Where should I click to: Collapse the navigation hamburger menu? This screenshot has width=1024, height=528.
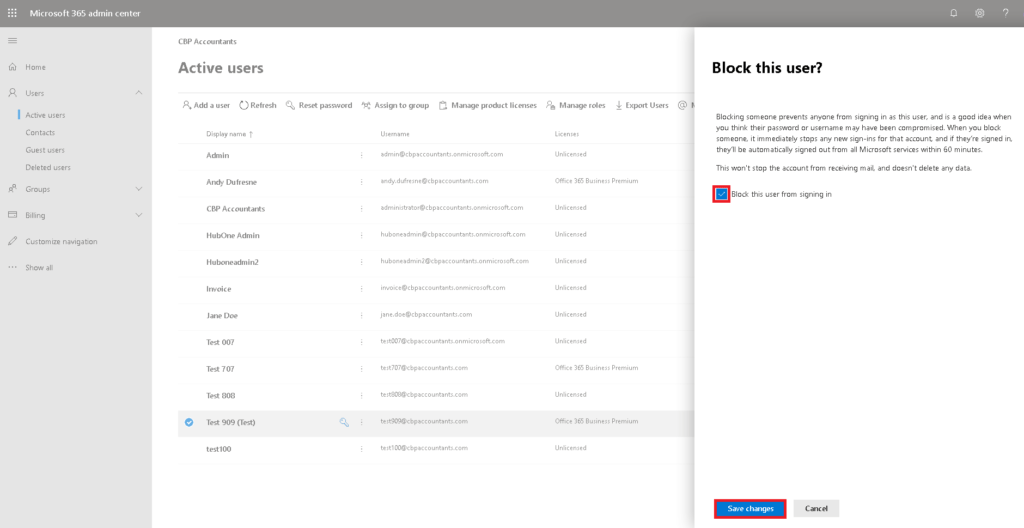click(x=12, y=41)
